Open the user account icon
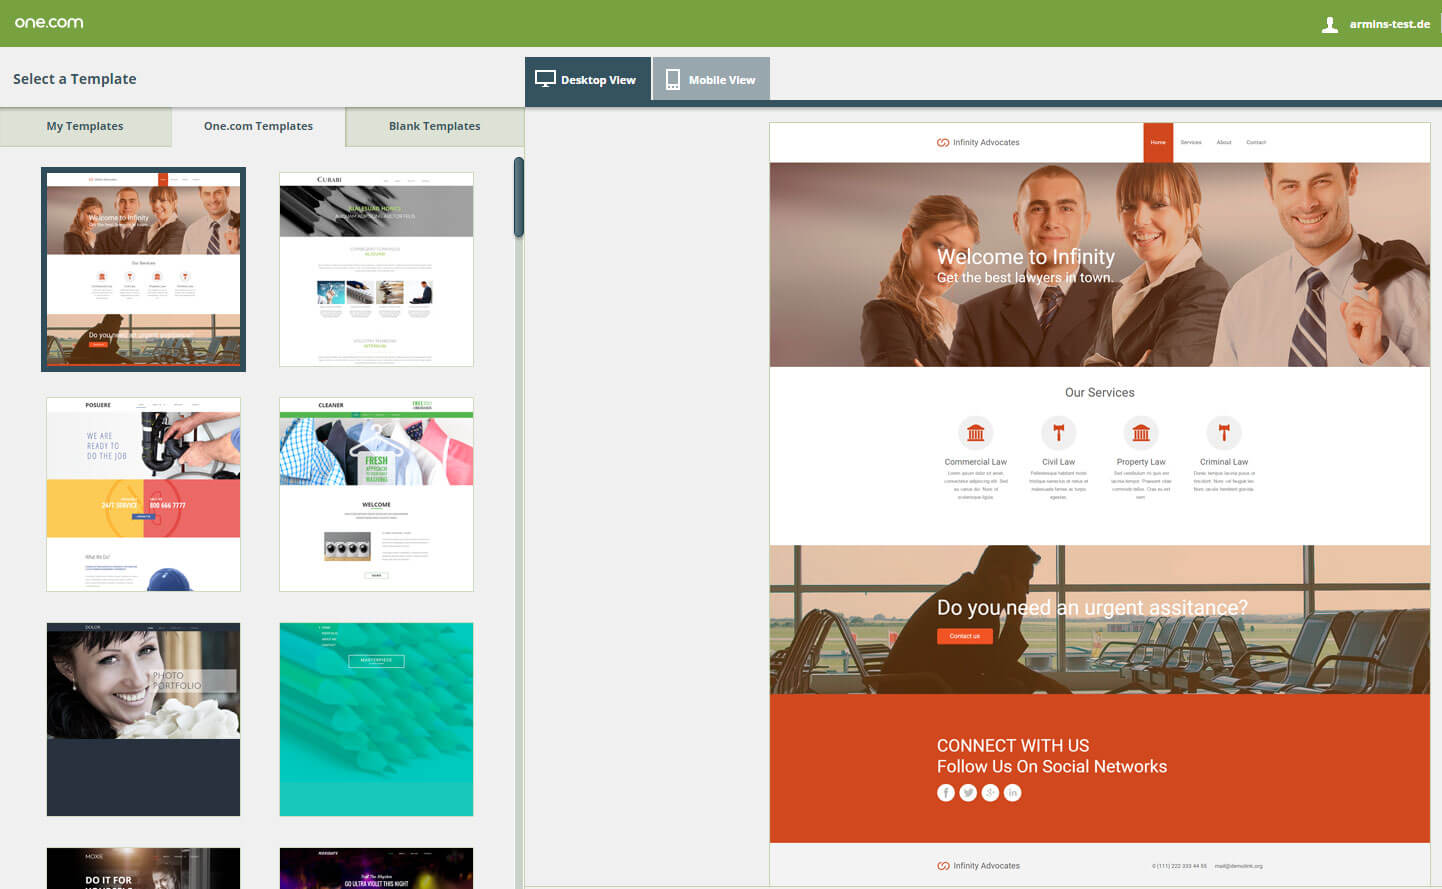 pyautogui.click(x=1330, y=24)
